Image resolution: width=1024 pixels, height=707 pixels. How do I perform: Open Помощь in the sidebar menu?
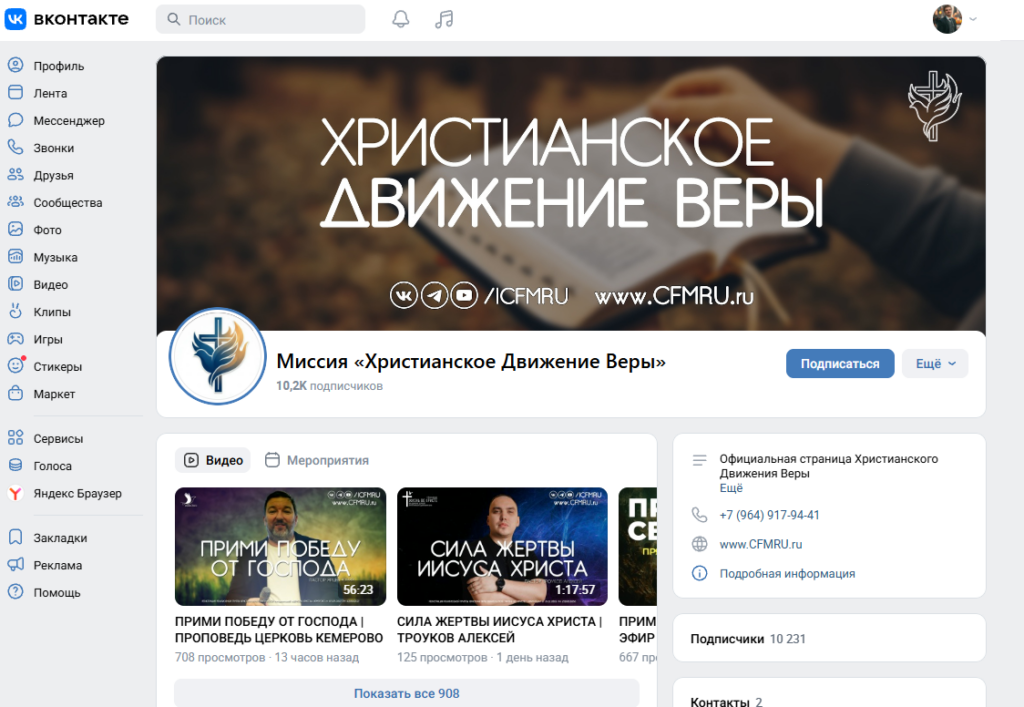[x=57, y=593]
